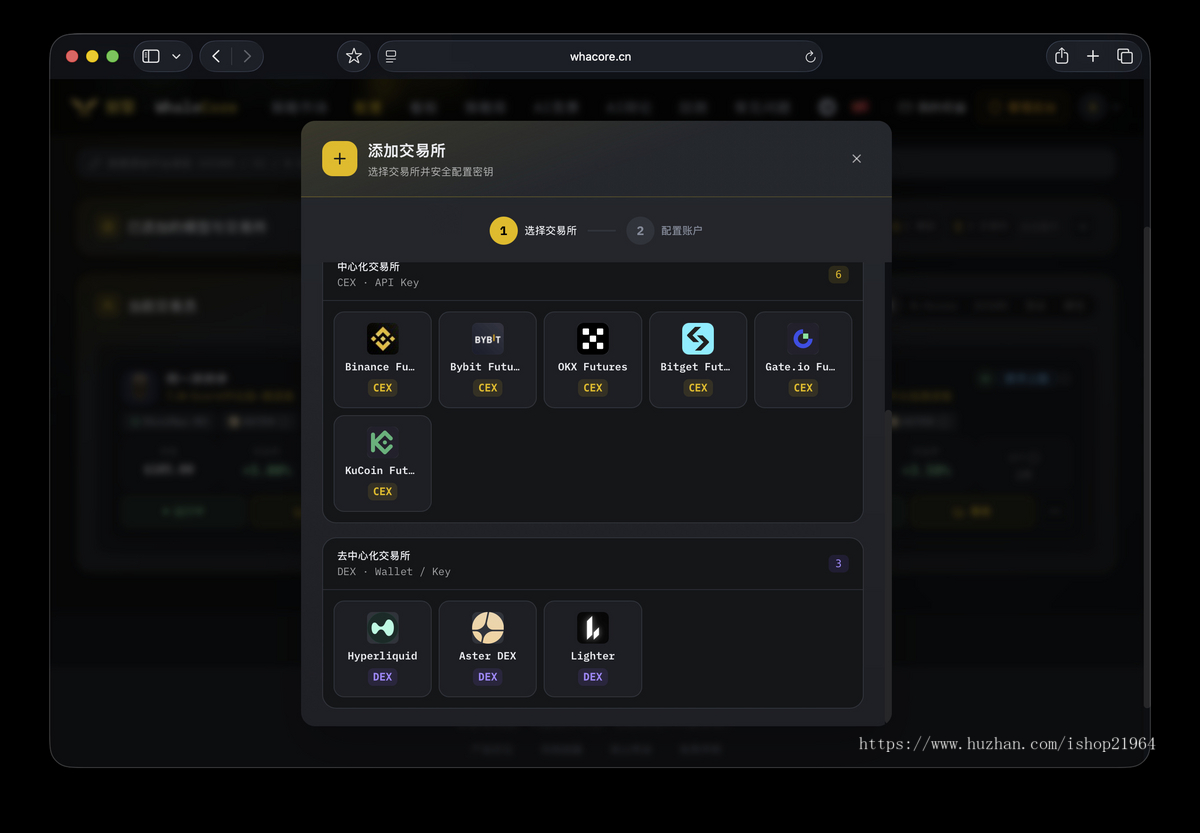The image size is (1200, 833).
Task: Show the Safari tab overview
Action: pyautogui.click(x=1125, y=56)
